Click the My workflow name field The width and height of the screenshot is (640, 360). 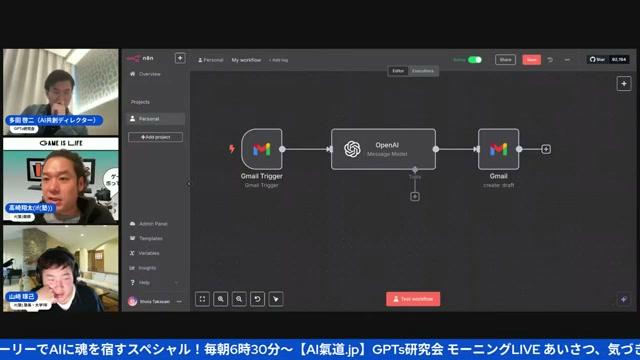point(246,60)
